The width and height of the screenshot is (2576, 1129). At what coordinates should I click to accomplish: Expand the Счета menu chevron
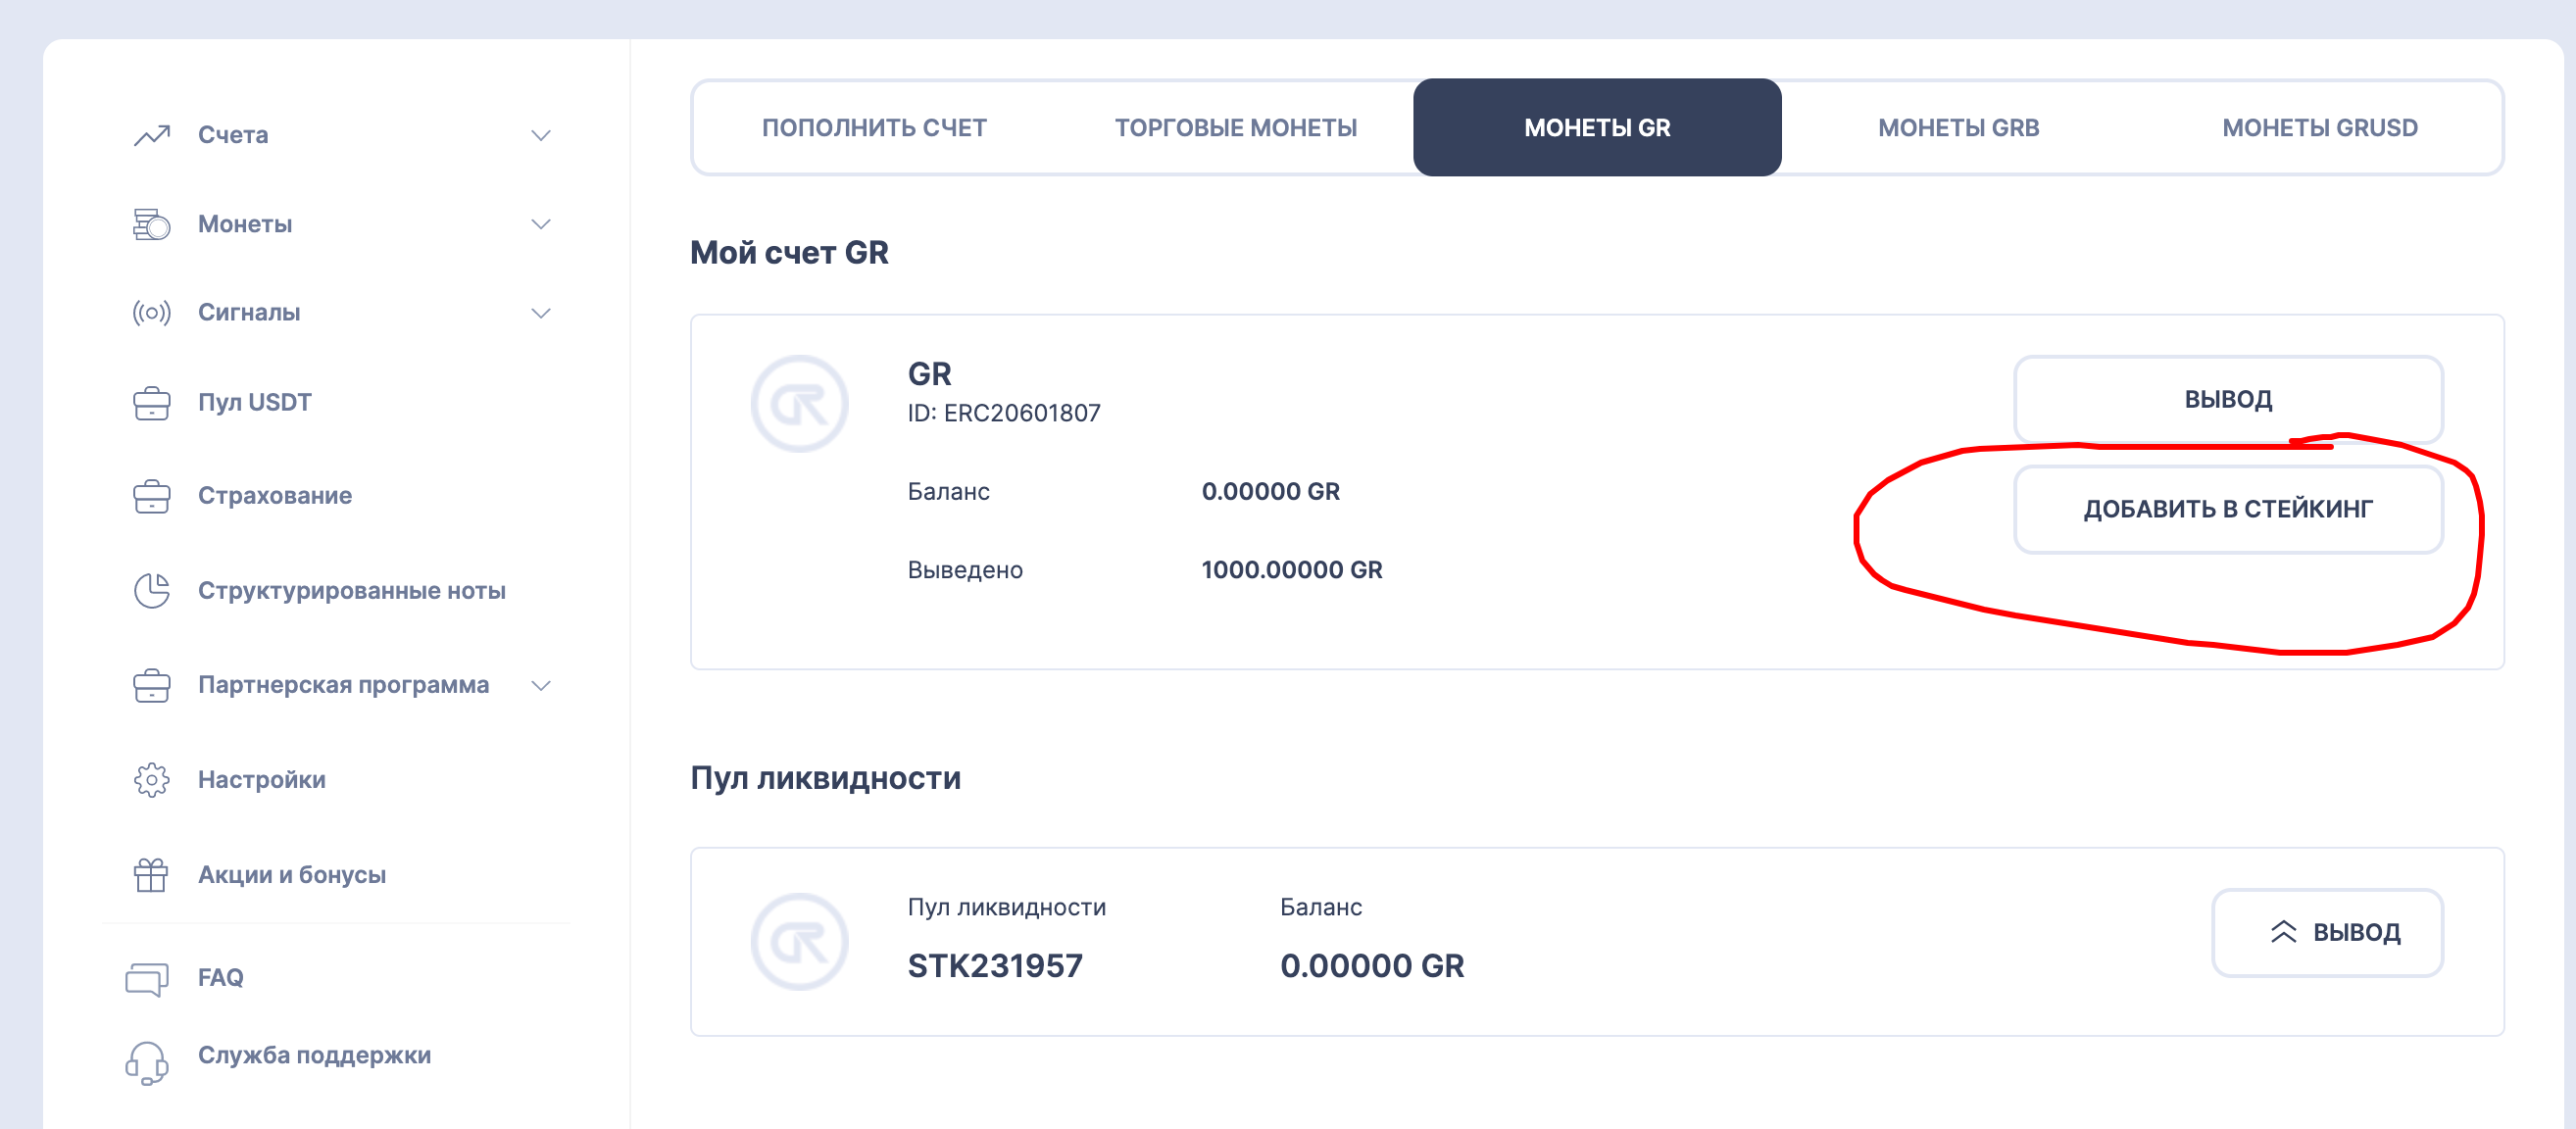(x=541, y=135)
